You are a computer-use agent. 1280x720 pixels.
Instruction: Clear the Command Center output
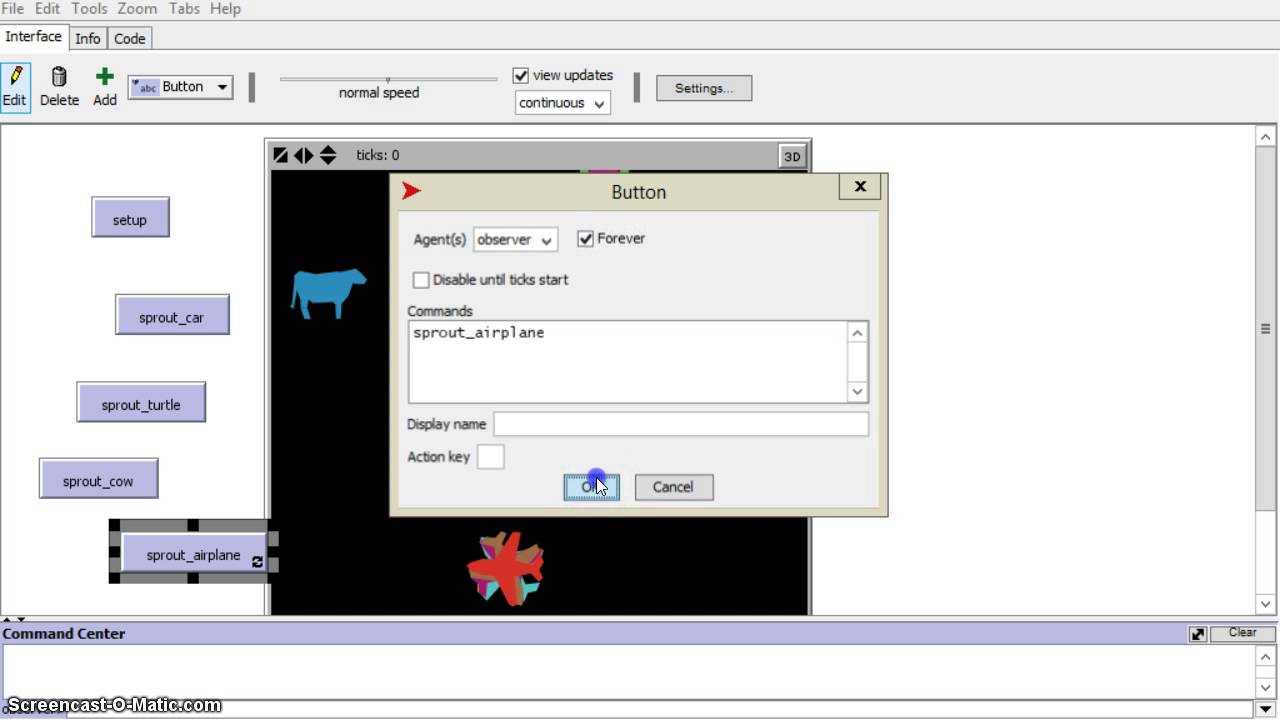[1243, 633]
